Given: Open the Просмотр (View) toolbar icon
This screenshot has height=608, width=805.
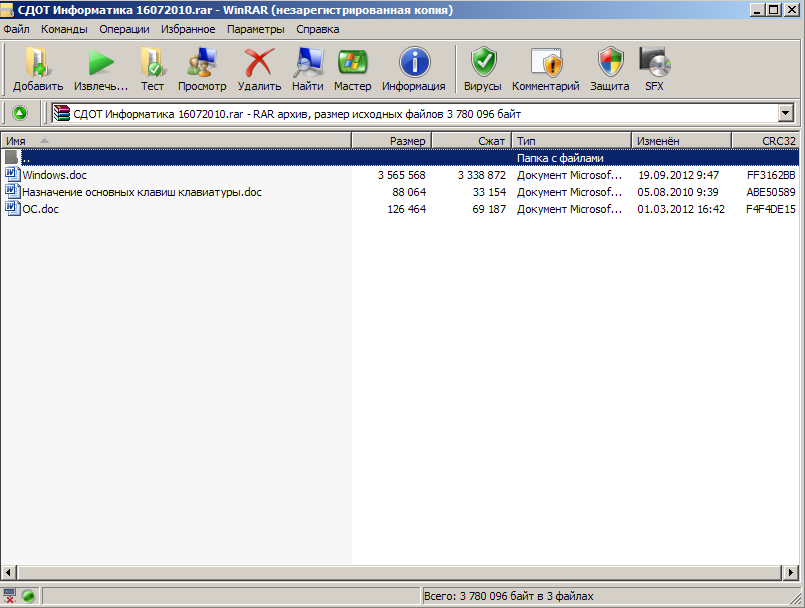Looking at the screenshot, I should tap(202, 63).
